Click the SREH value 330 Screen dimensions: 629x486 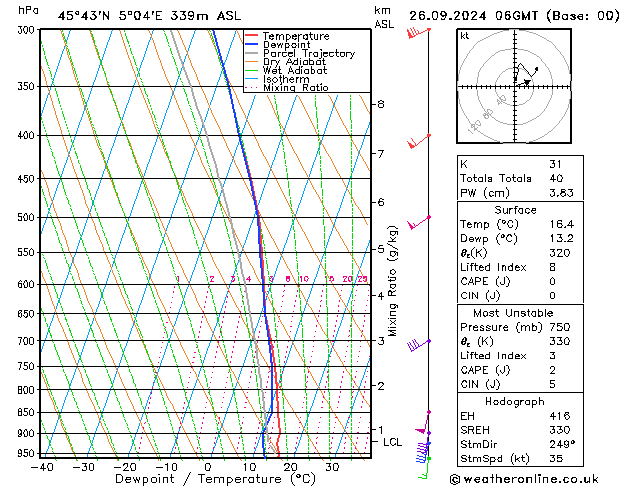[x=560, y=430]
